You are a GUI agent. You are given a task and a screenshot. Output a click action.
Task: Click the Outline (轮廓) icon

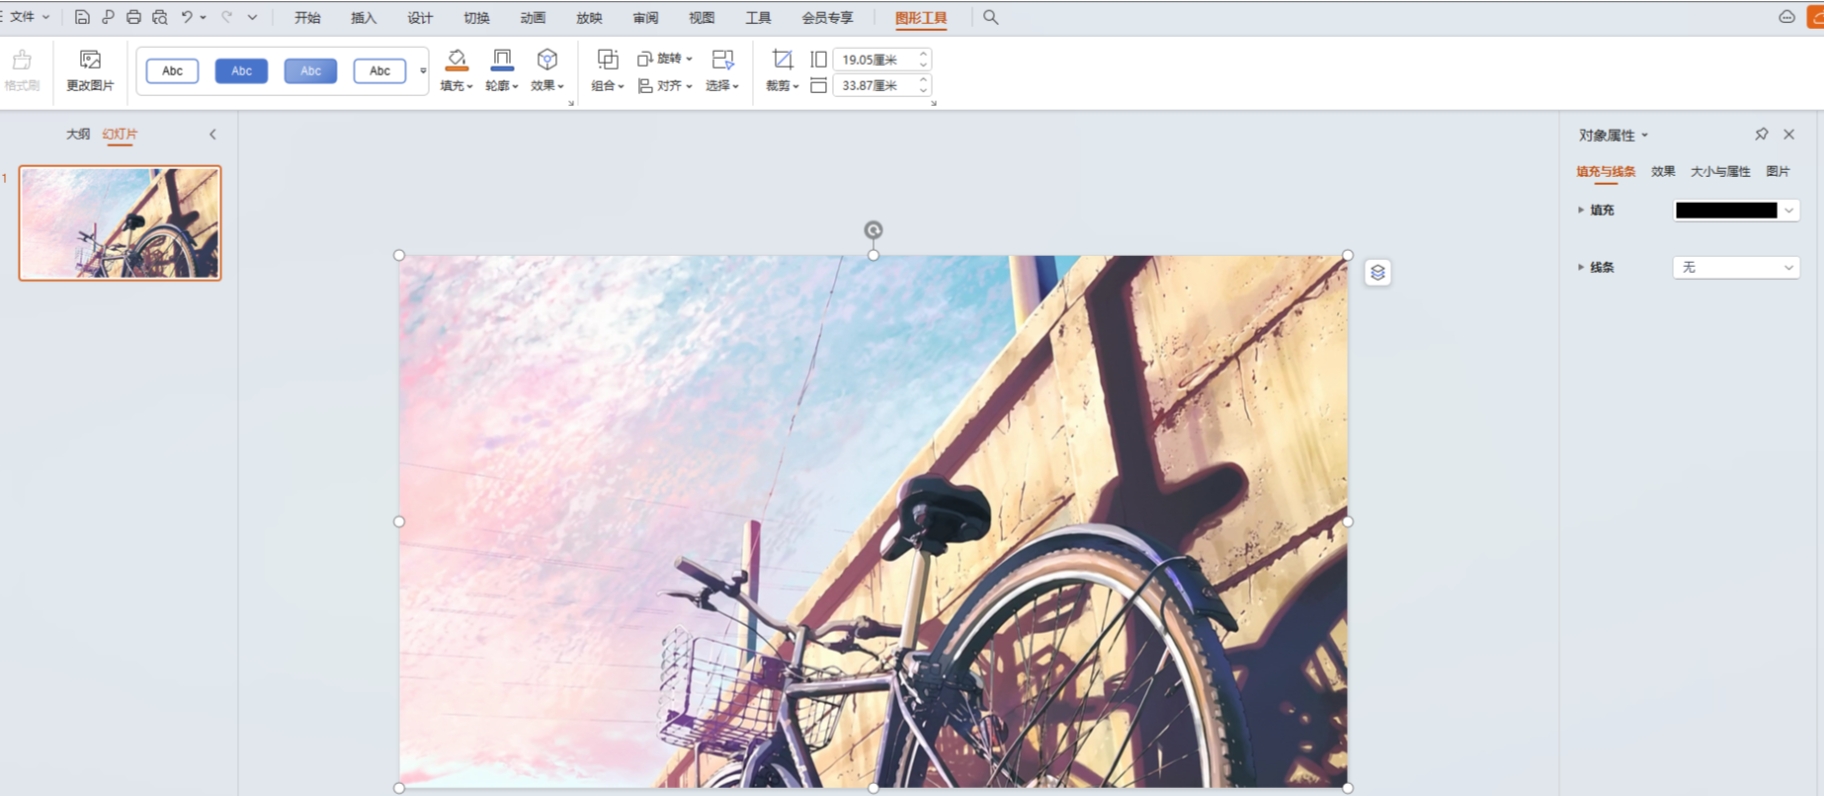502,59
